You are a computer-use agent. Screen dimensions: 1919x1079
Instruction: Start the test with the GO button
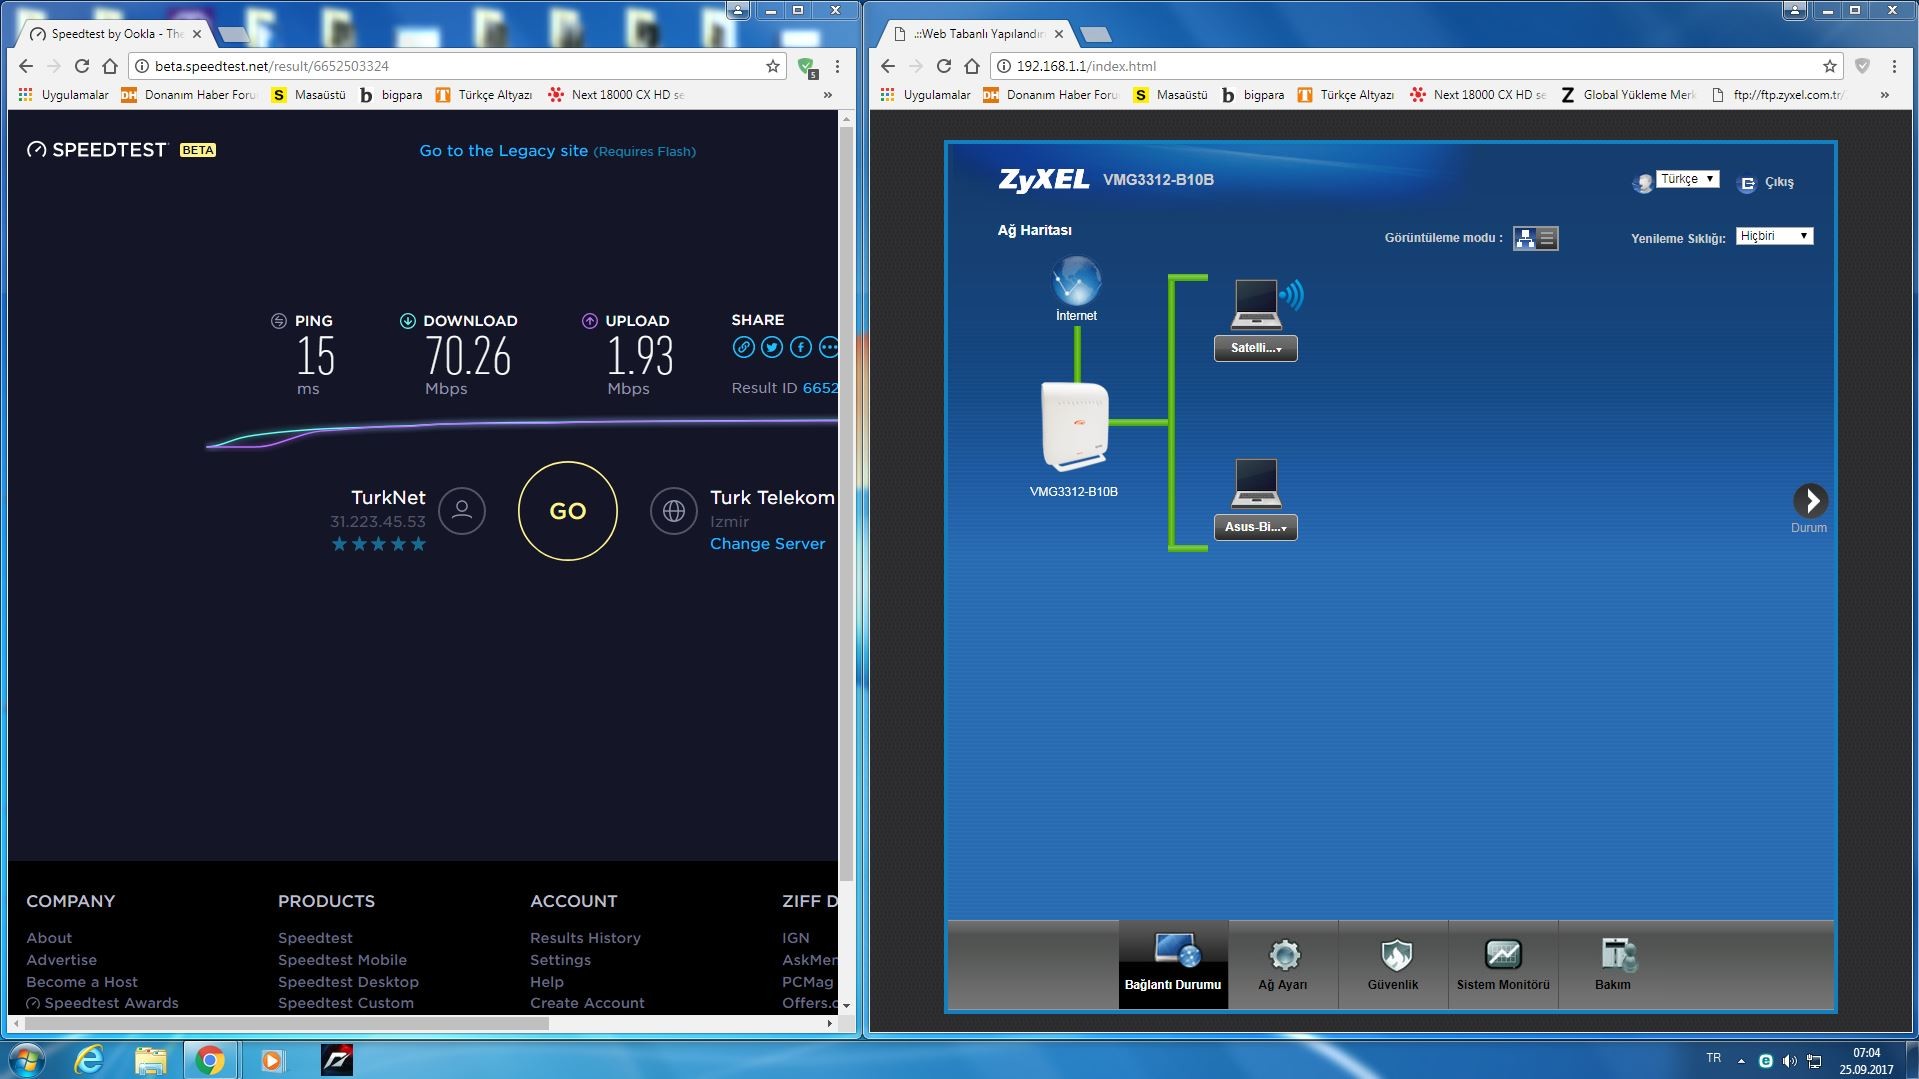pos(568,511)
